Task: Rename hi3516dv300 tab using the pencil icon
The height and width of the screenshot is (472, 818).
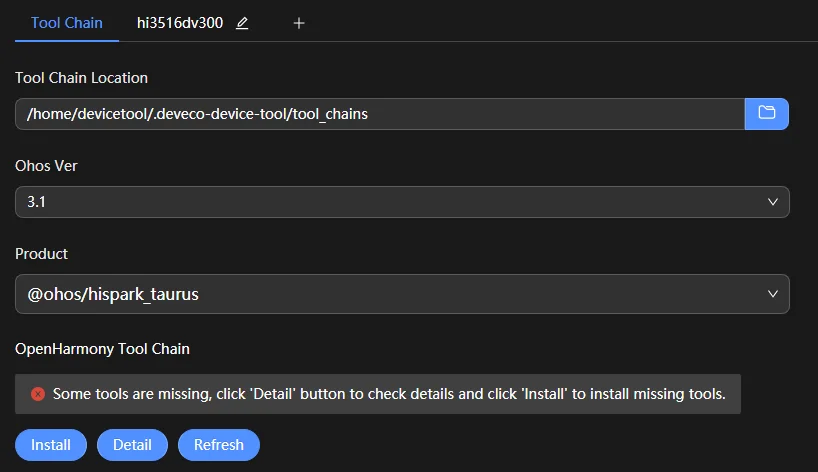Action: click(x=242, y=23)
